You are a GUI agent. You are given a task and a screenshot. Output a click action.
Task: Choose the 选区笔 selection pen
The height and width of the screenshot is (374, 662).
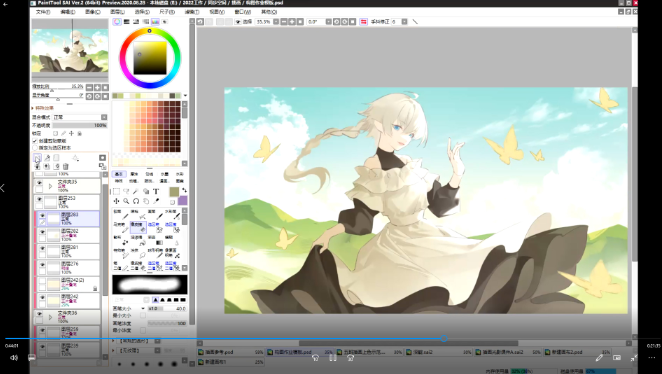click(x=155, y=227)
